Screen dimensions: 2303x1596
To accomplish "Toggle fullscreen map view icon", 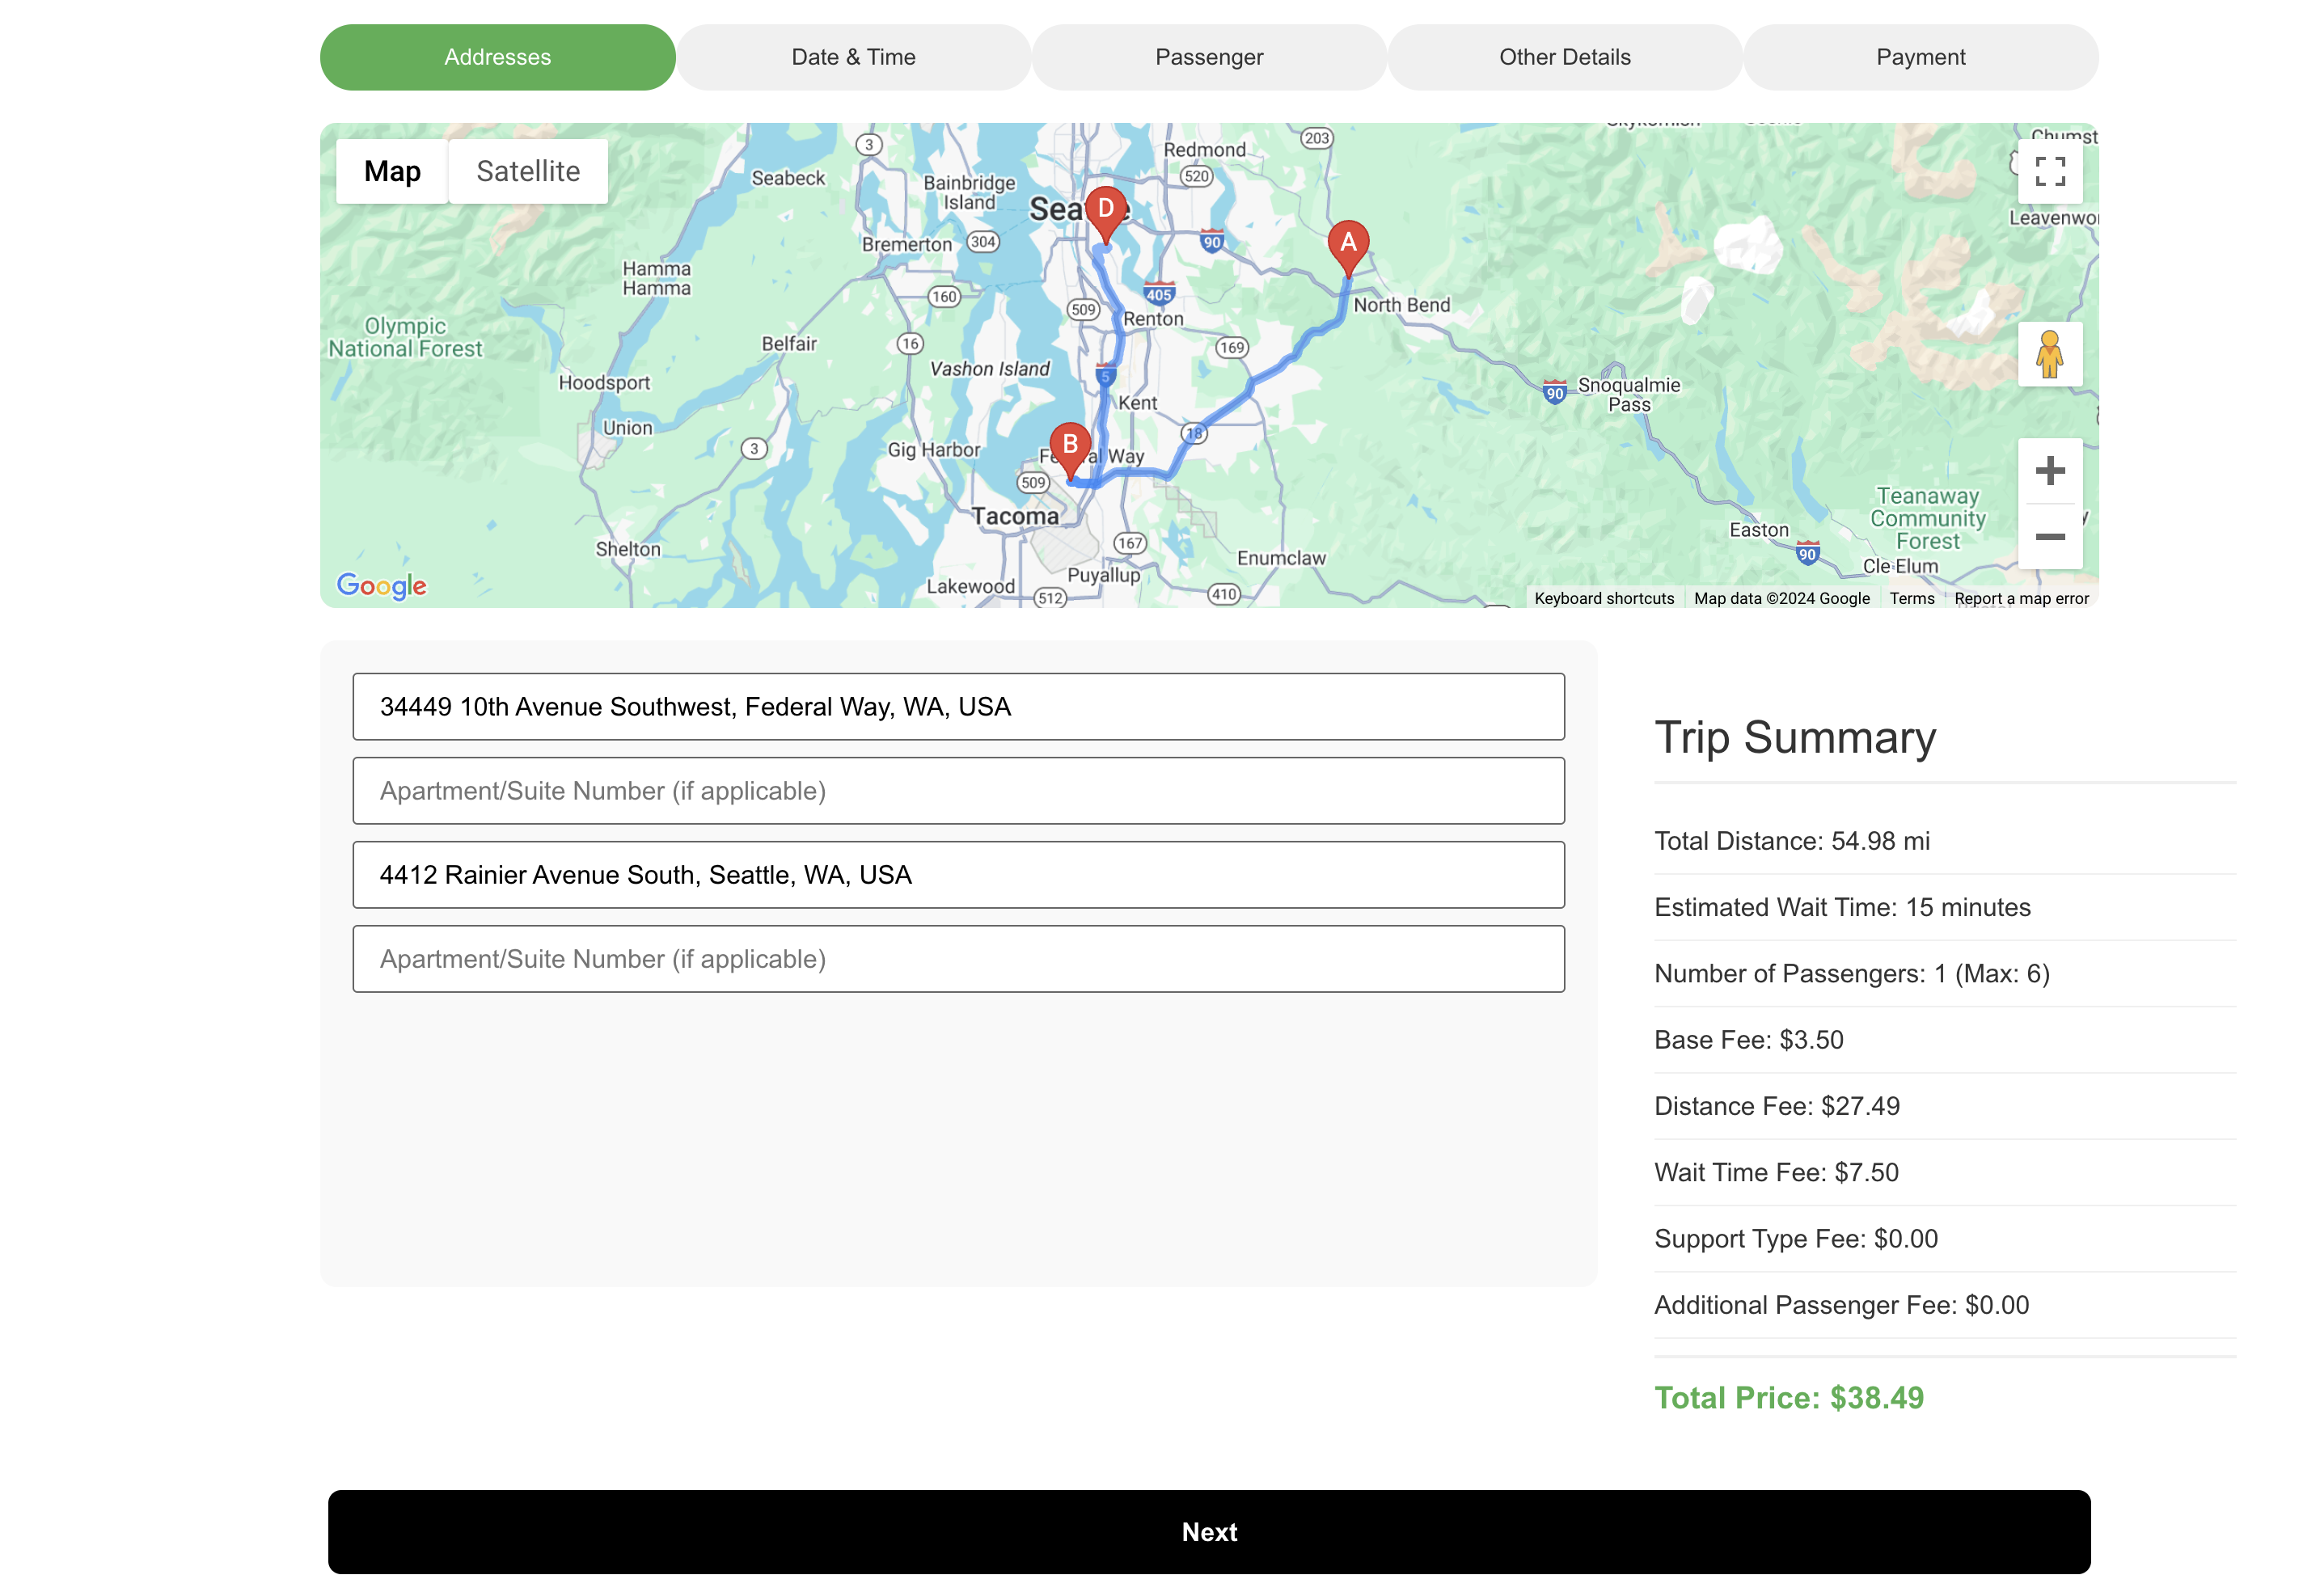I will (2049, 171).
